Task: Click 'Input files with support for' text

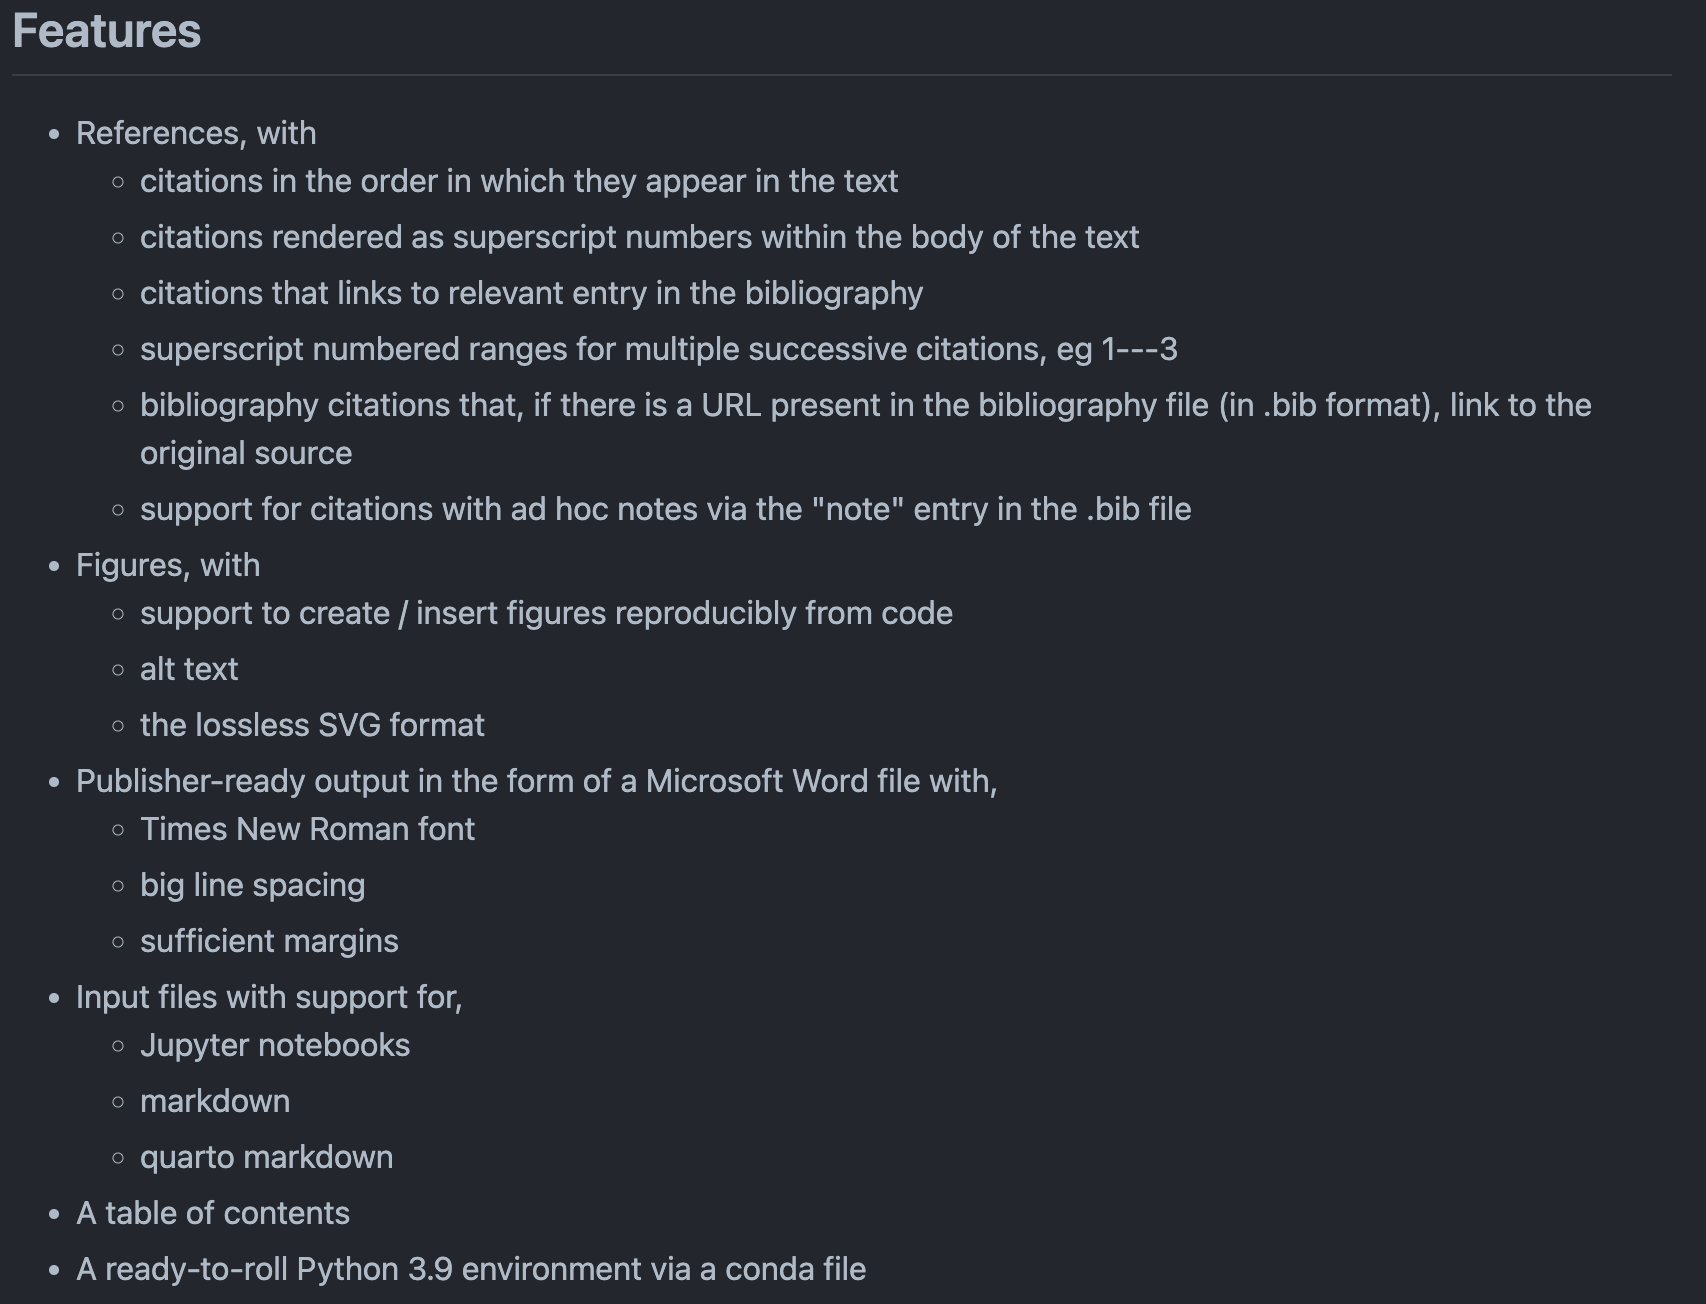Action: pyautogui.click(x=269, y=997)
